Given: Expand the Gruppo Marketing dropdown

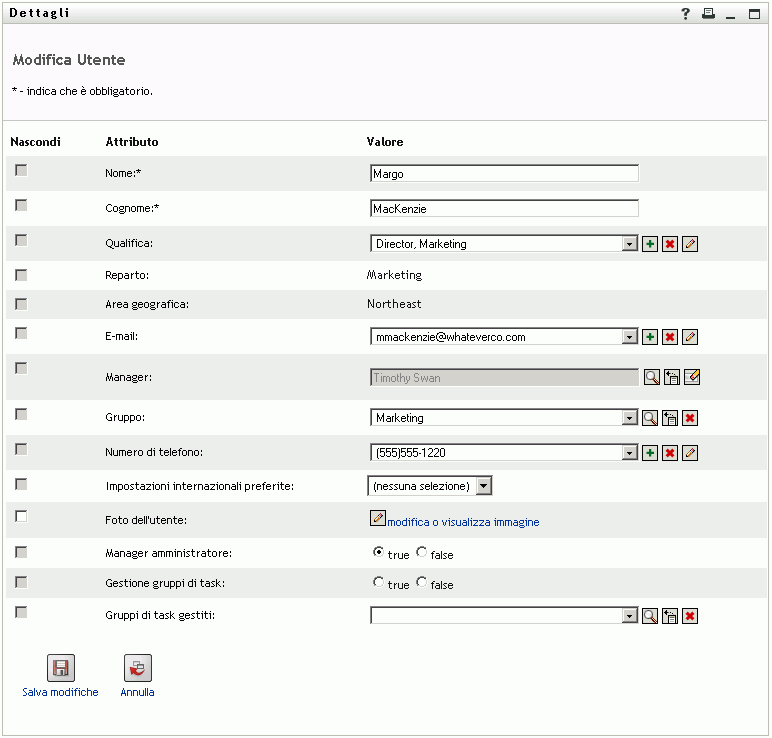Looking at the screenshot, I should click(629, 418).
